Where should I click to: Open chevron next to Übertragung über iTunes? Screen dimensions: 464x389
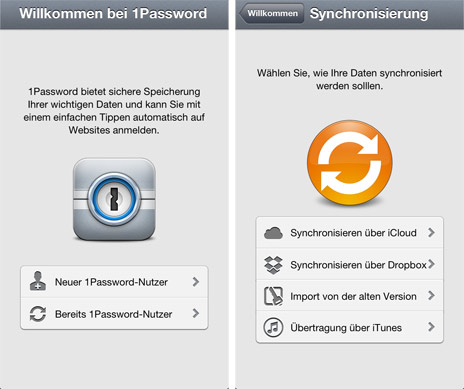431,327
